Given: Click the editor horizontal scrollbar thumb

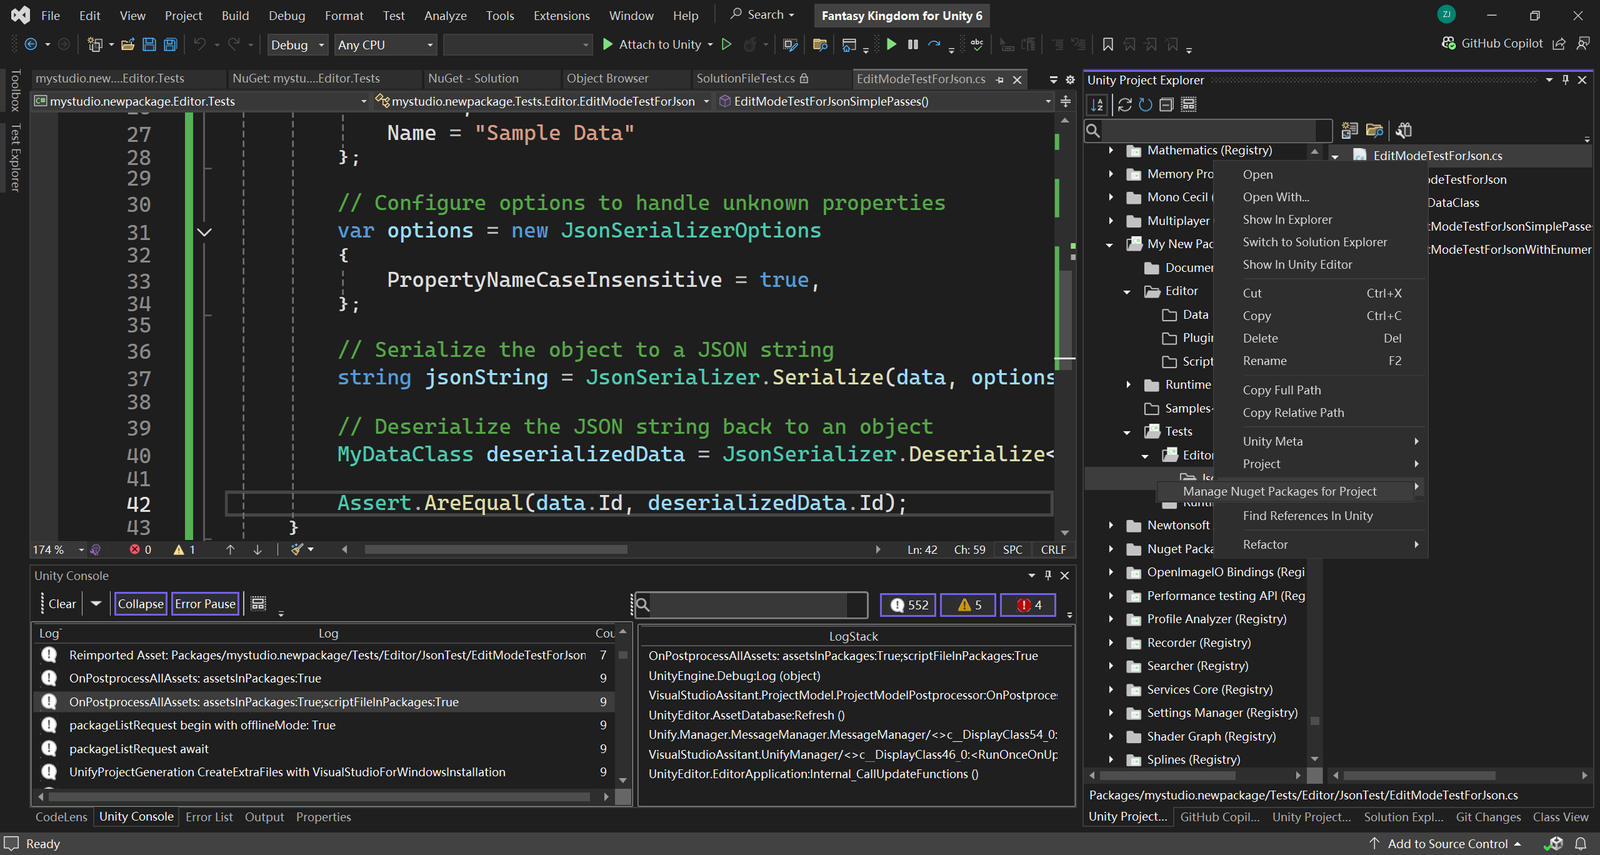Looking at the screenshot, I should (495, 549).
